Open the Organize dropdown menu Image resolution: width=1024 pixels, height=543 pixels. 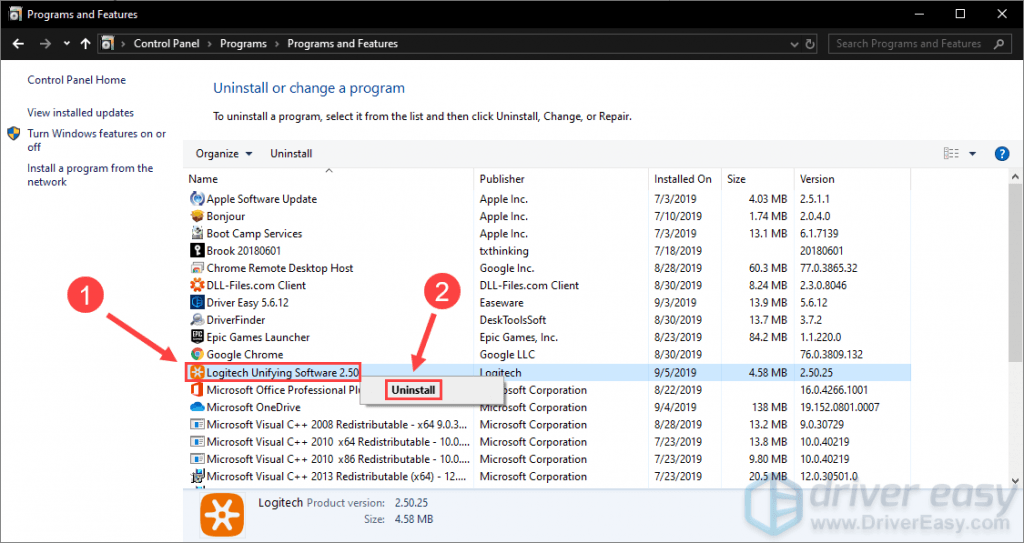(x=224, y=154)
